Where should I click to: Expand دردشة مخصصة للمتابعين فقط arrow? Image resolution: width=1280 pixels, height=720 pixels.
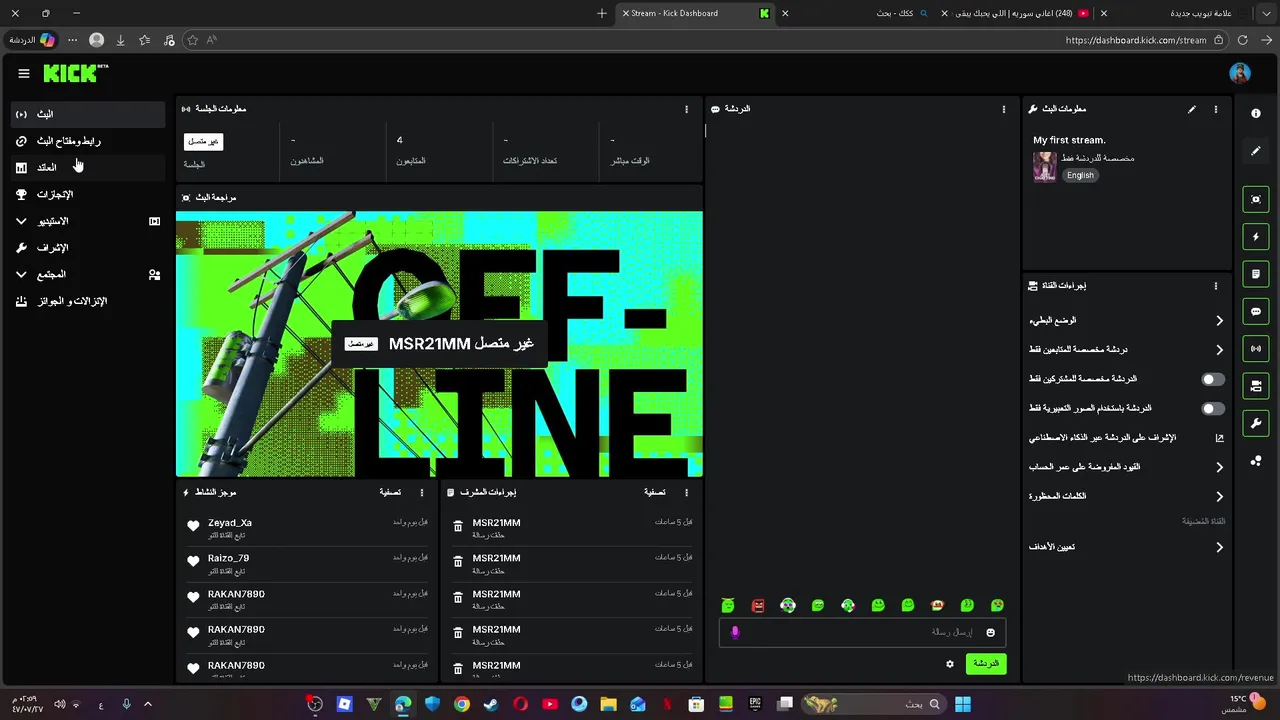point(1219,350)
